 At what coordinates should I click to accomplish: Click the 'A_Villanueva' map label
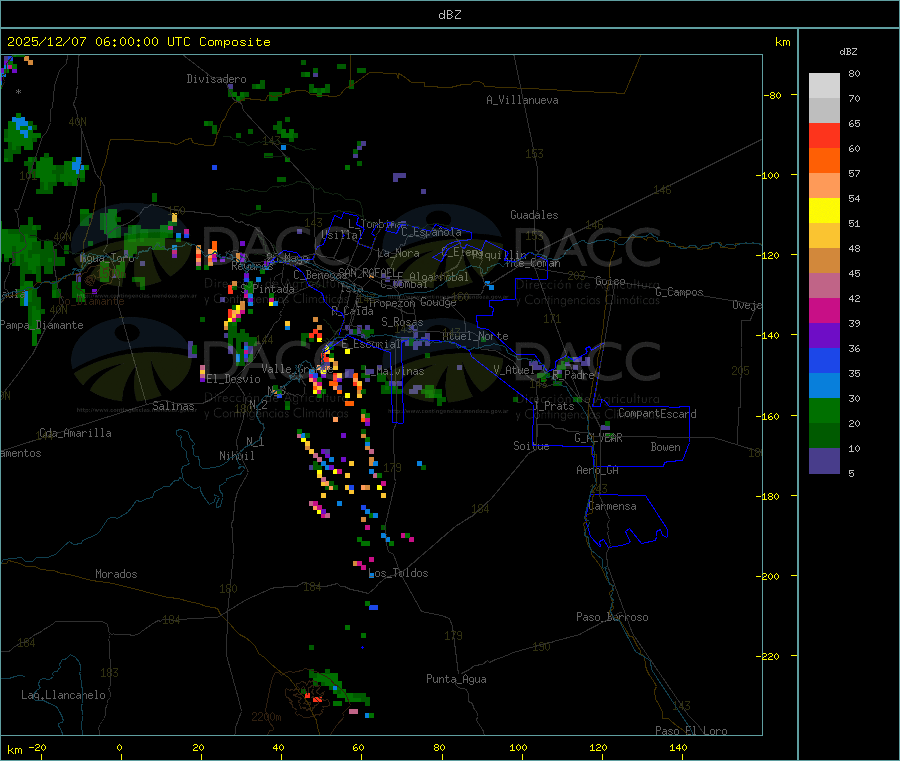click(522, 100)
